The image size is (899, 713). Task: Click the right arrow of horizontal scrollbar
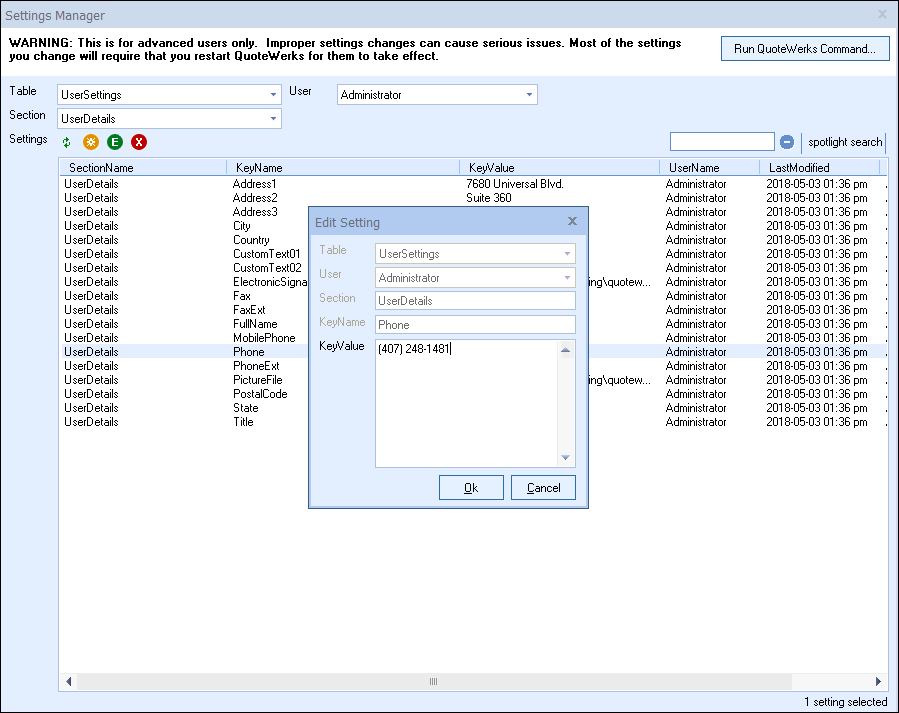click(879, 681)
